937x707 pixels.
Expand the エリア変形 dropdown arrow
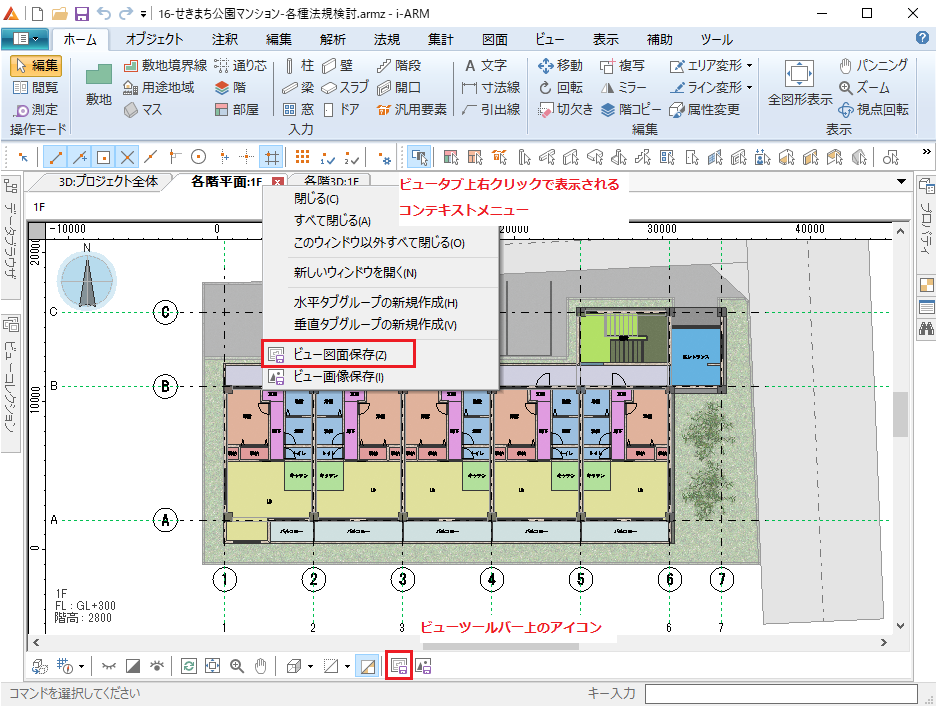(x=749, y=66)
